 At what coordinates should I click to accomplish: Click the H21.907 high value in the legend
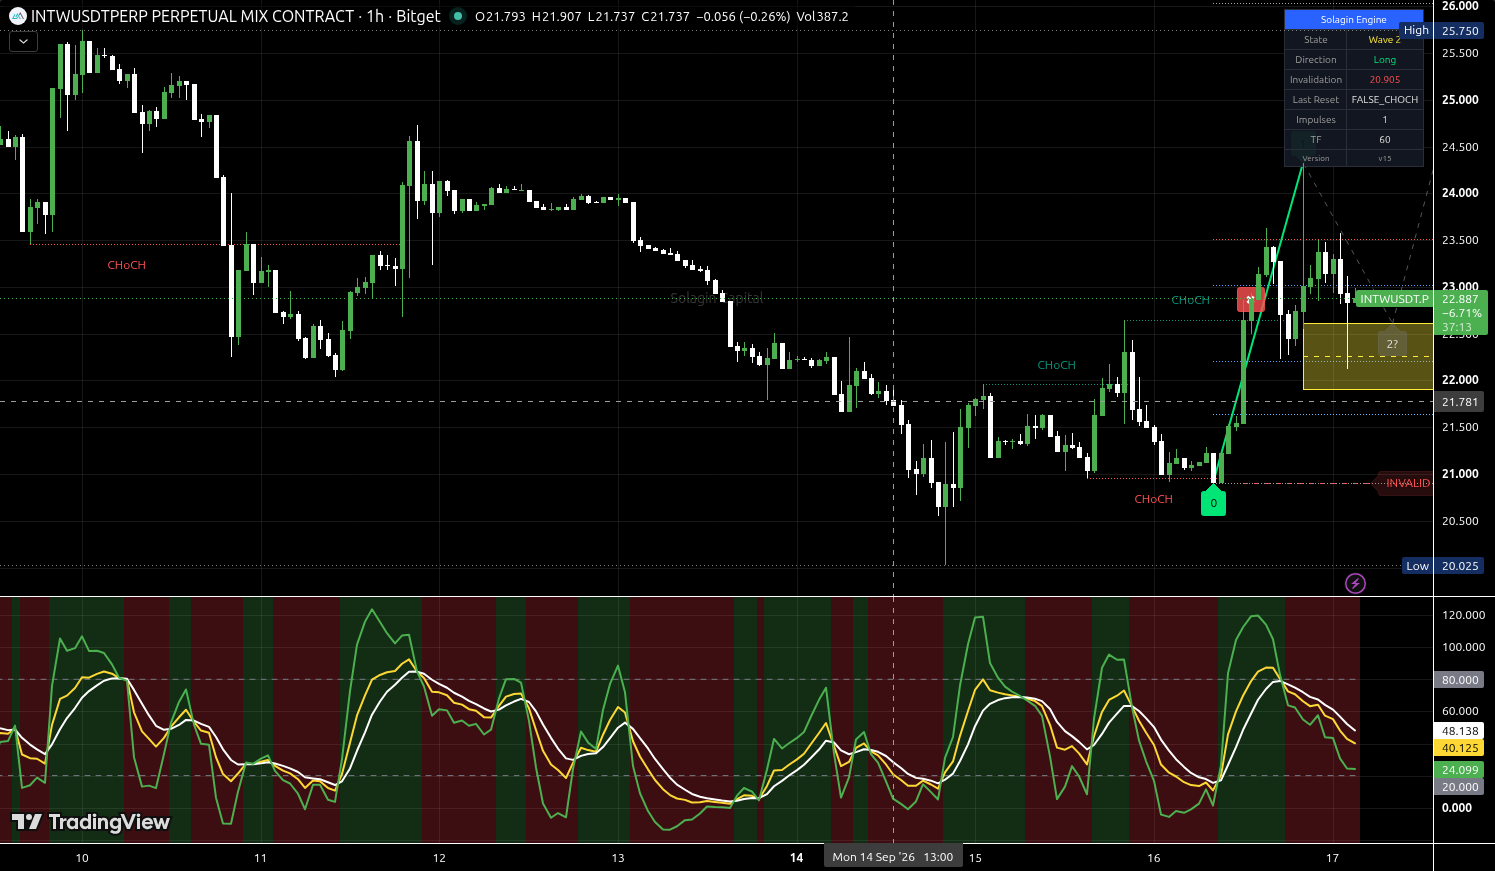tap(557, 16)
